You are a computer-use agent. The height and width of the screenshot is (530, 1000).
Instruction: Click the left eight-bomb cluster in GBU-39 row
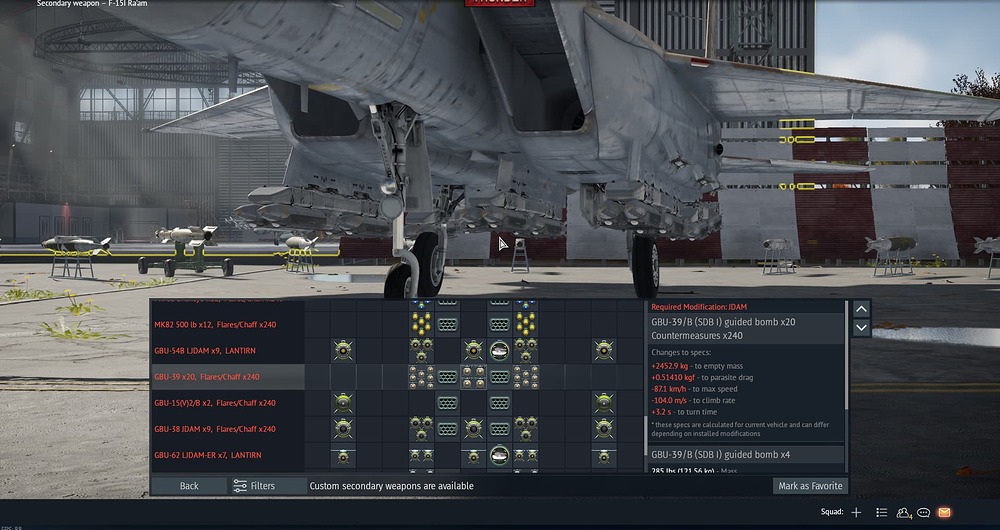pyautogui.click(x=421, y=377)
